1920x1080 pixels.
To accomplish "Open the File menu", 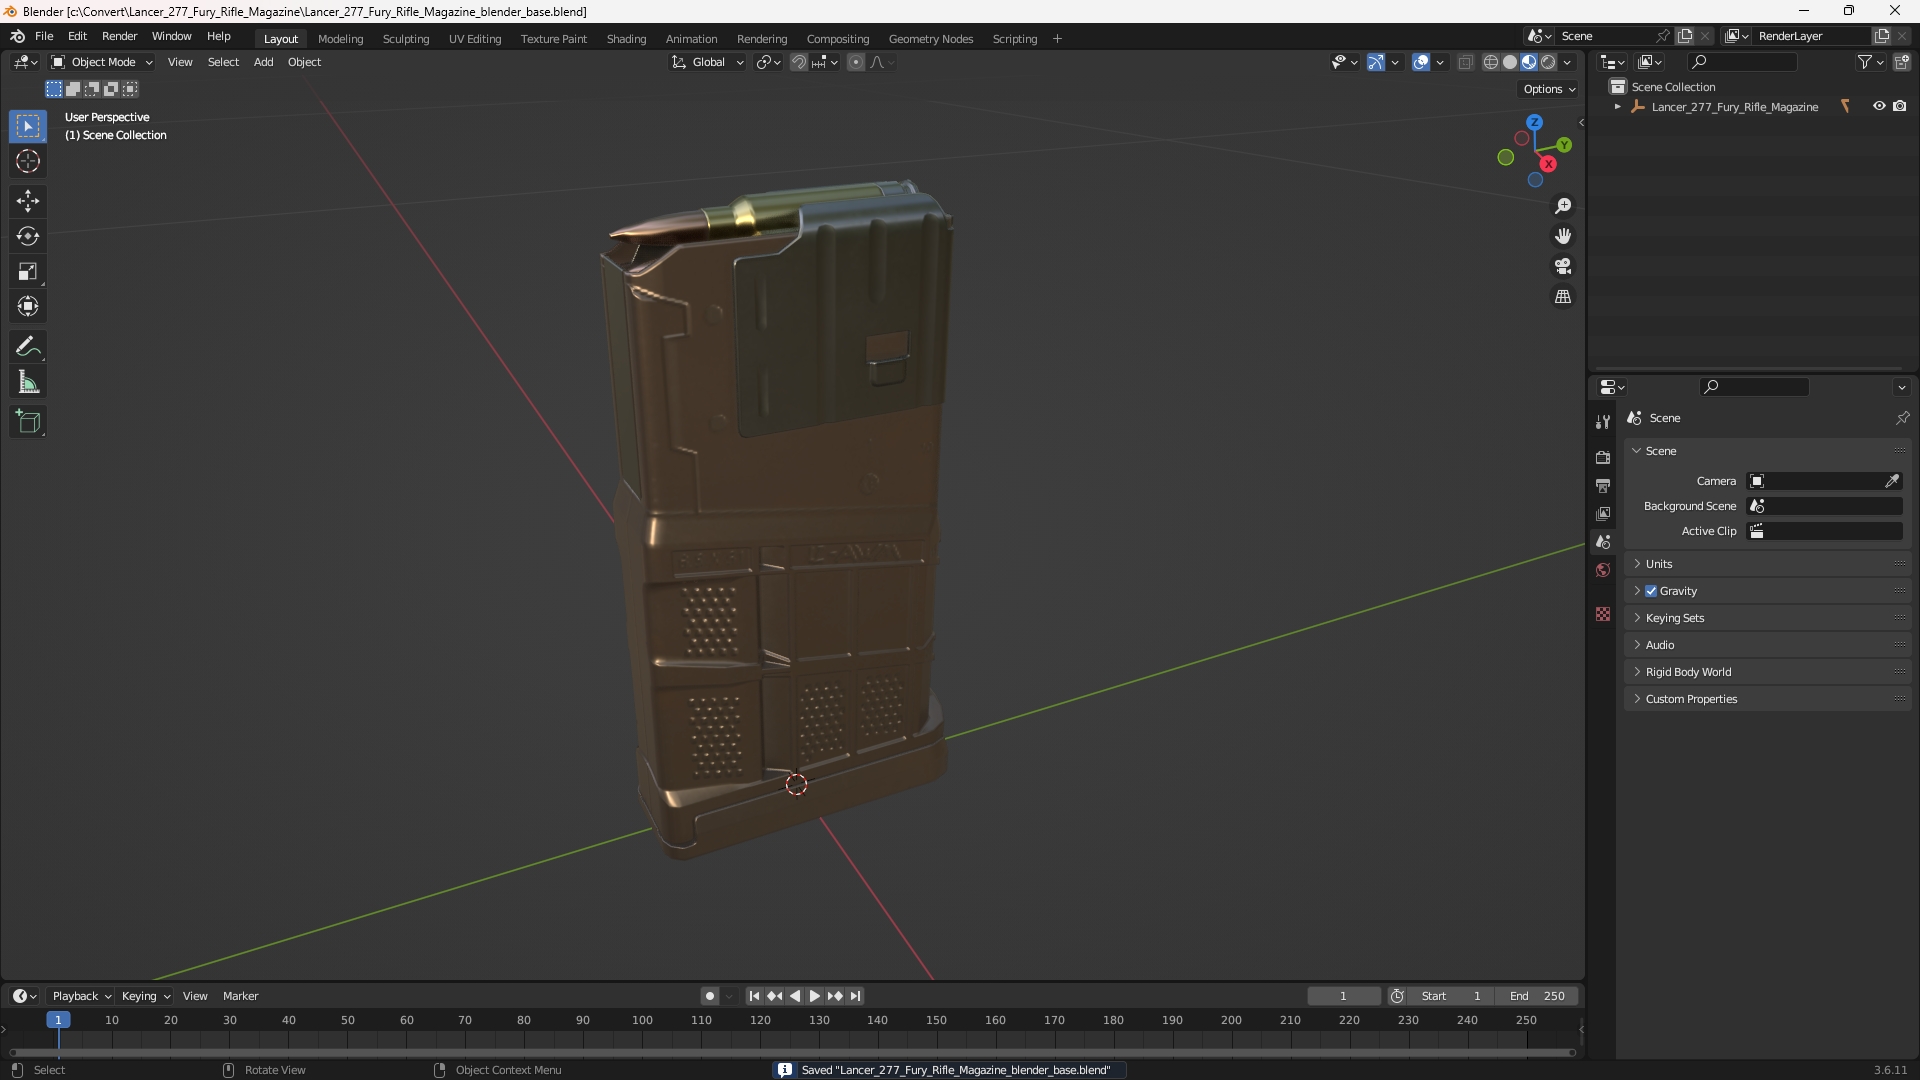I will (x=44, y=36).
